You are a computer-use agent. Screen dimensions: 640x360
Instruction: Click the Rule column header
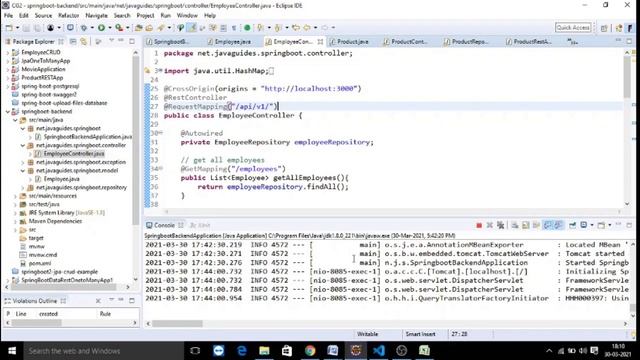click(105, 313)
